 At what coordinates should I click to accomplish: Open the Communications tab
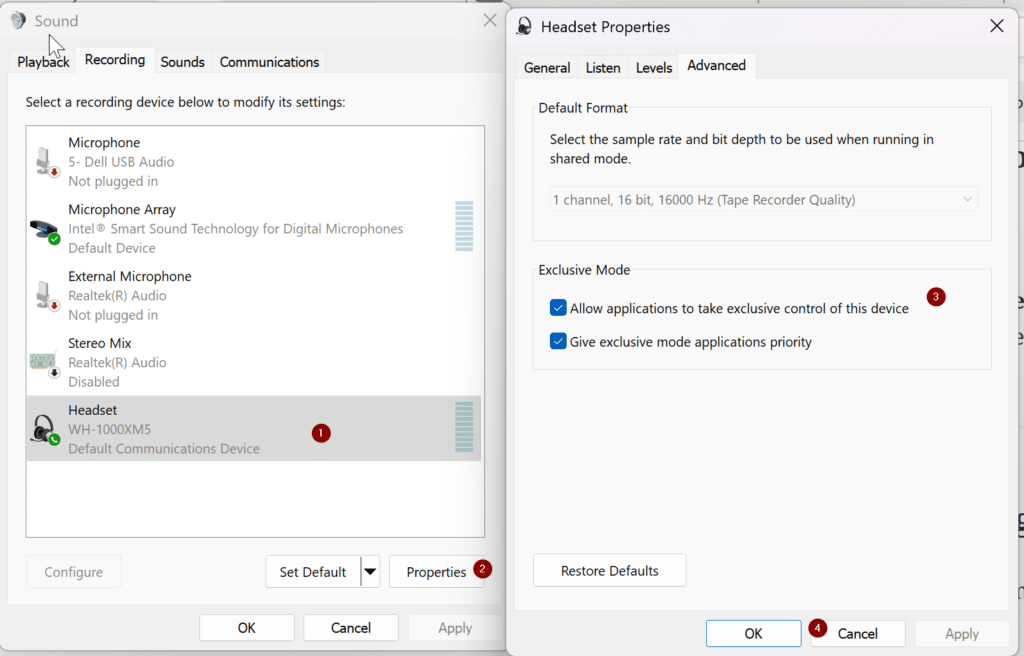tap(269, 62)
